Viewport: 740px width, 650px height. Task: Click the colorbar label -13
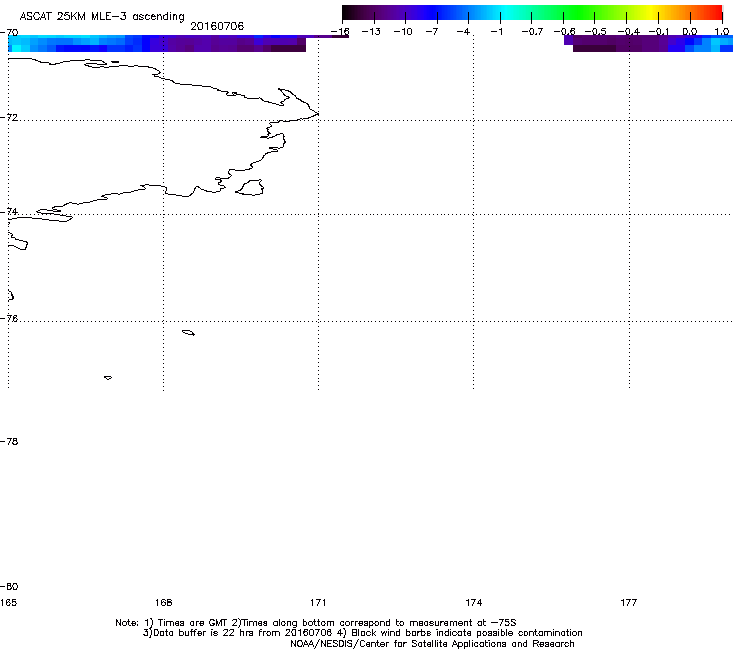(x=371, y=32)
